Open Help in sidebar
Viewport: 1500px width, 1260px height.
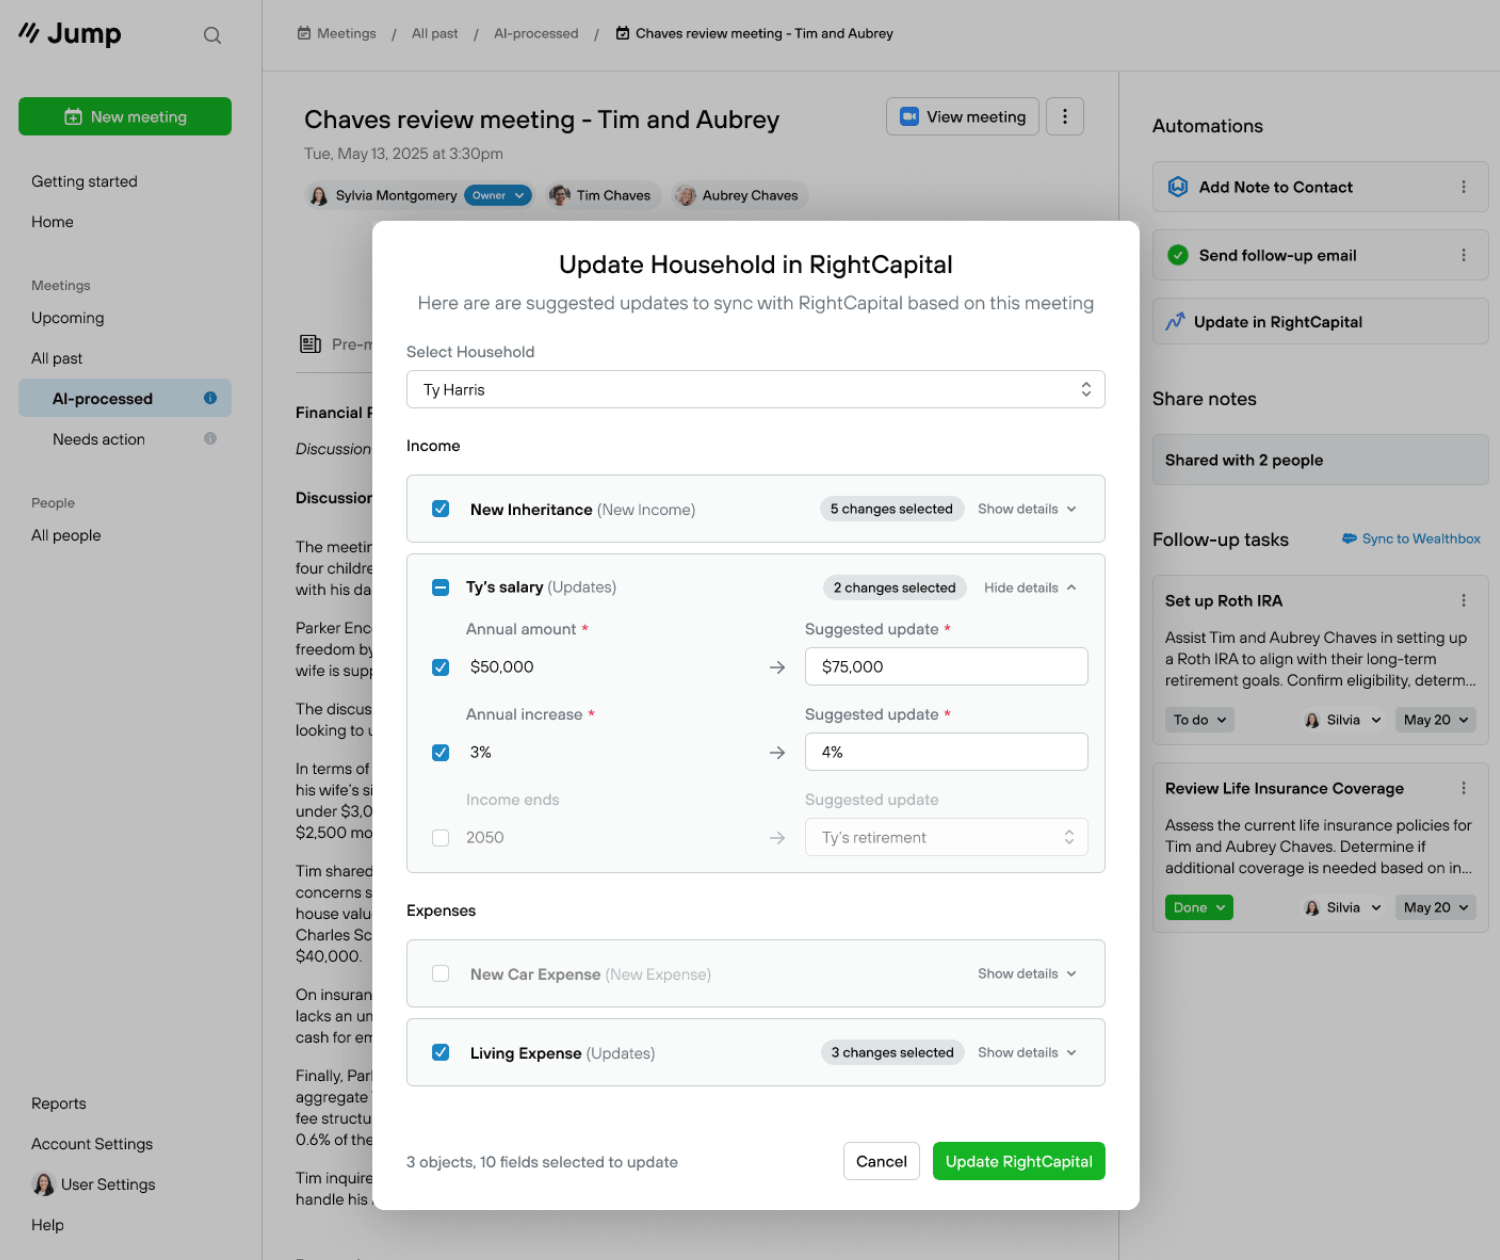(47, 1225)
